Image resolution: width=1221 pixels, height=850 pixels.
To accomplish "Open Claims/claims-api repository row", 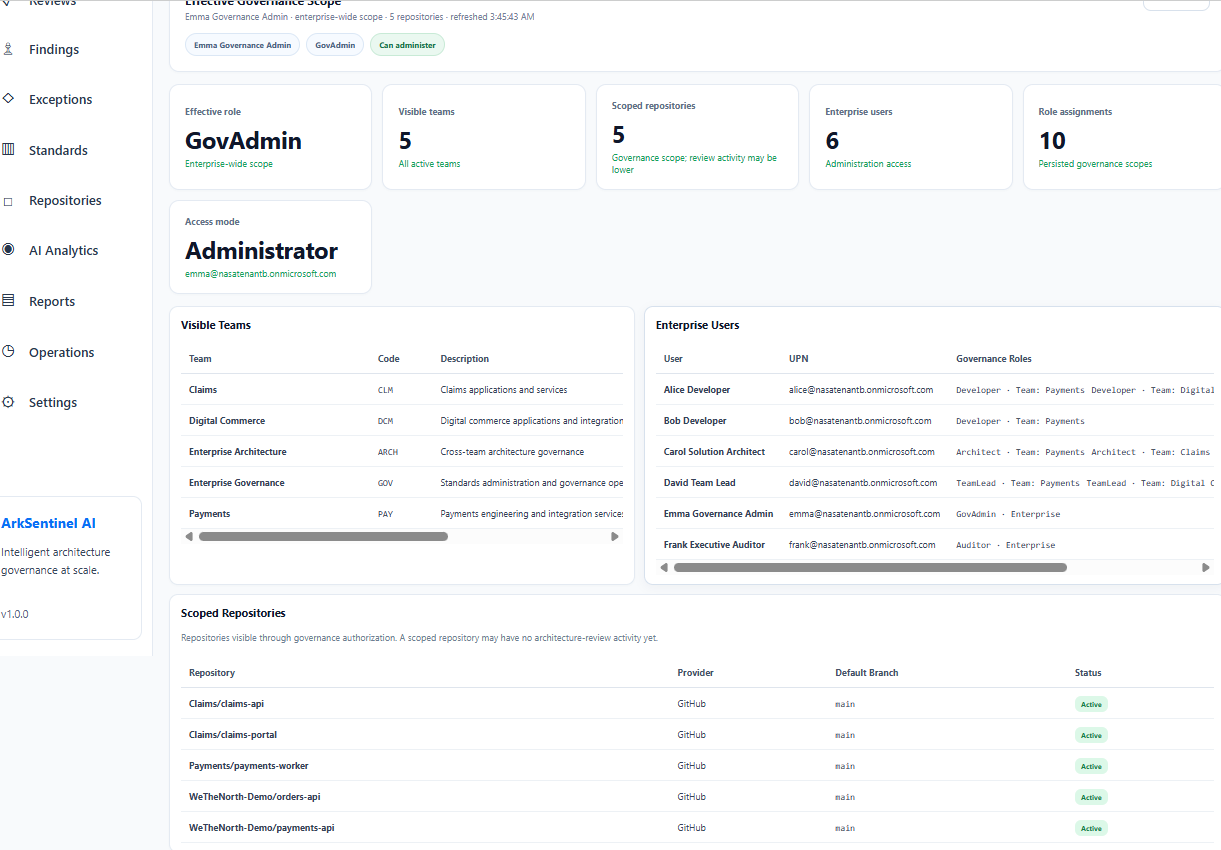I will 697,704.
